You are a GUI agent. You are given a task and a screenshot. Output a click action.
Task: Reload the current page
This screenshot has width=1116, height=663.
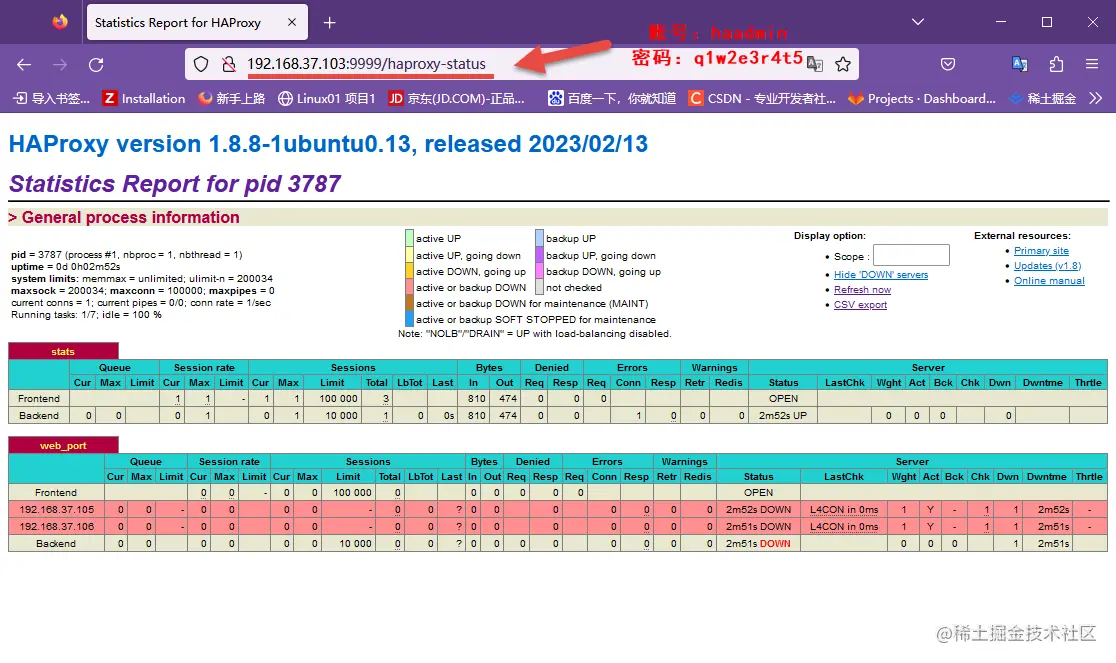96,65
